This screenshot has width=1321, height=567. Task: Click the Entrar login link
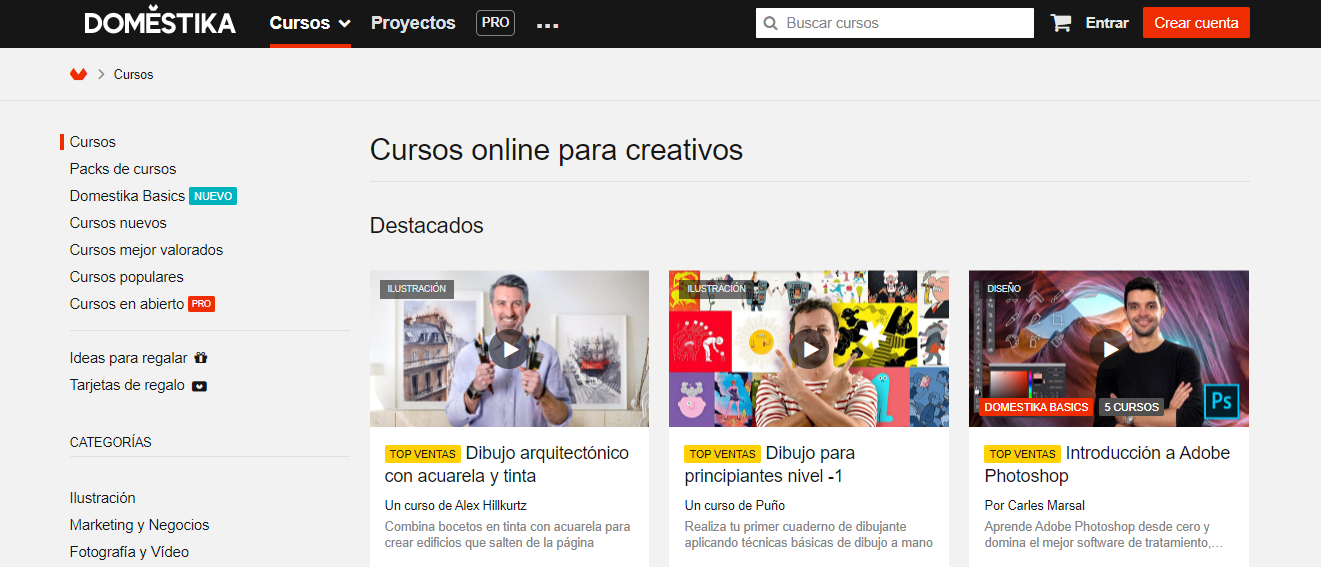1107,23
